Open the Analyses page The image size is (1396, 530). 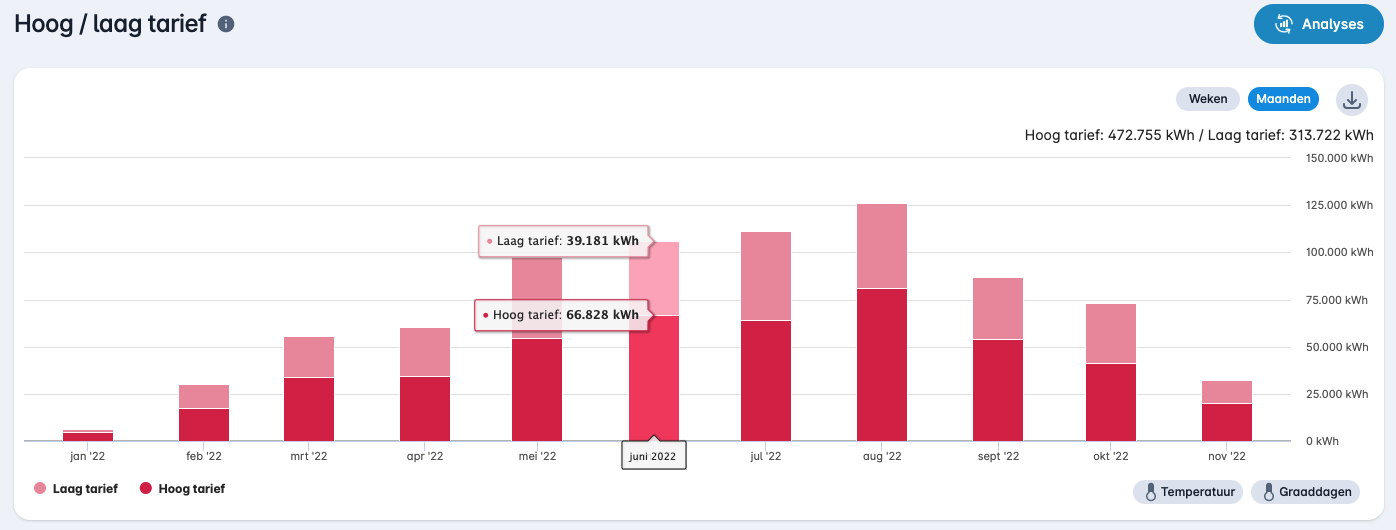point(1318,24)
